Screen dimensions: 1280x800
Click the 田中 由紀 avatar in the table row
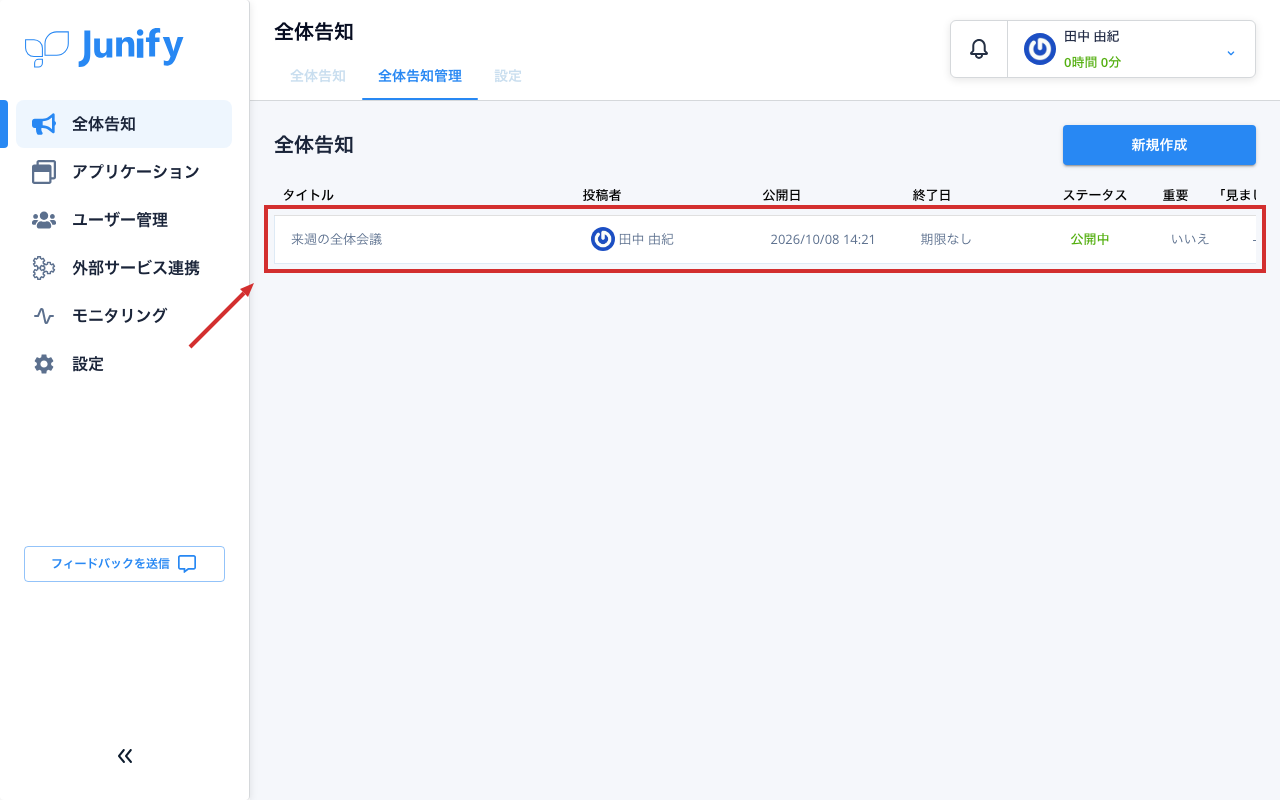point(603,239)
